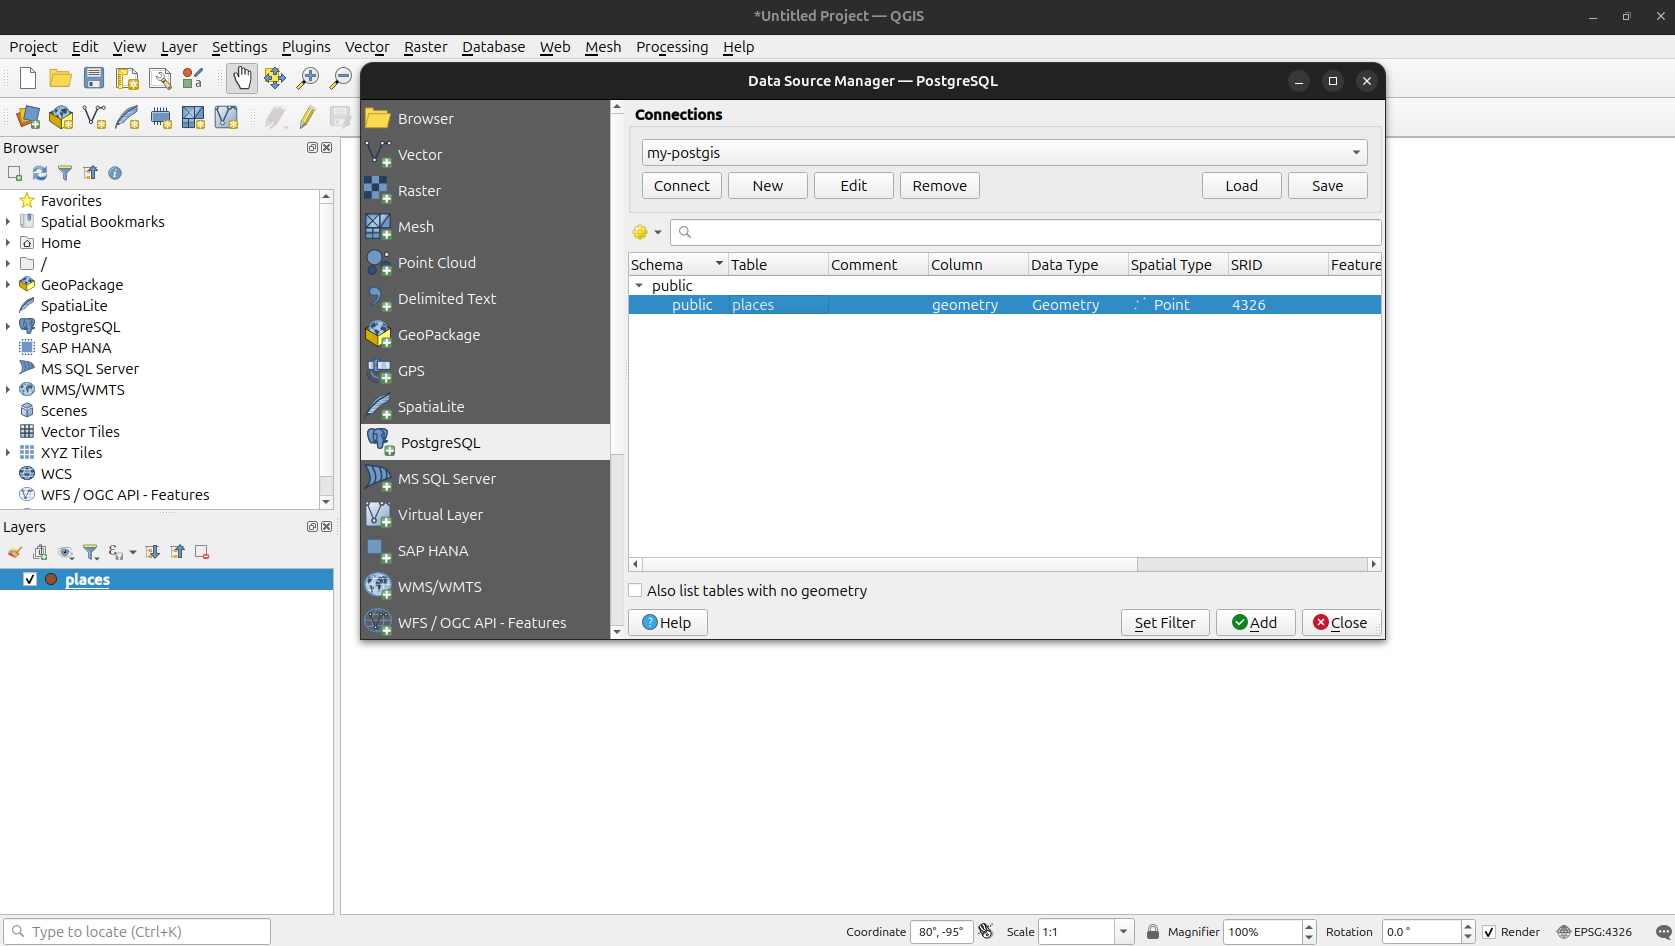Click Set Filter for the places table
Screen dimensions: 1675x946
coord(1164,622)
